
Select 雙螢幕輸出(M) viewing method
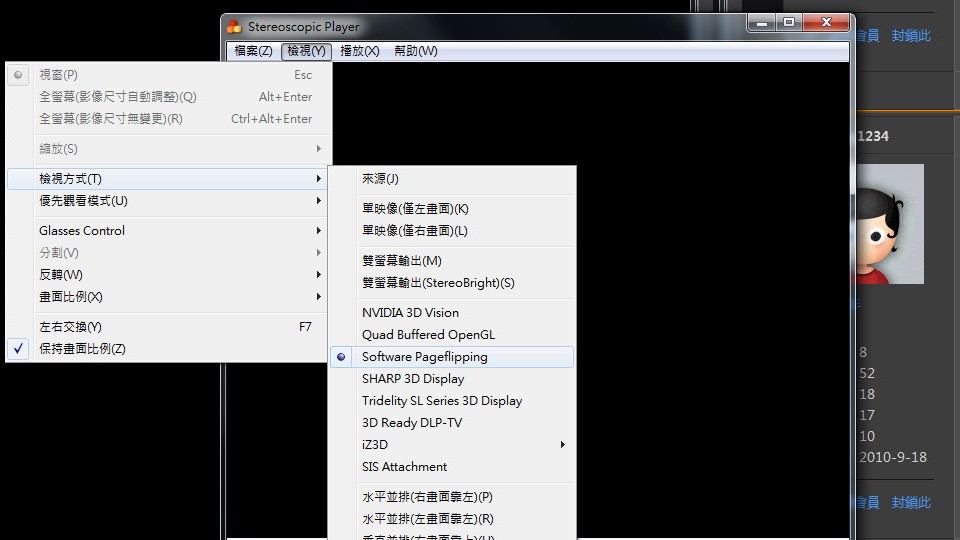pos(452,261)
